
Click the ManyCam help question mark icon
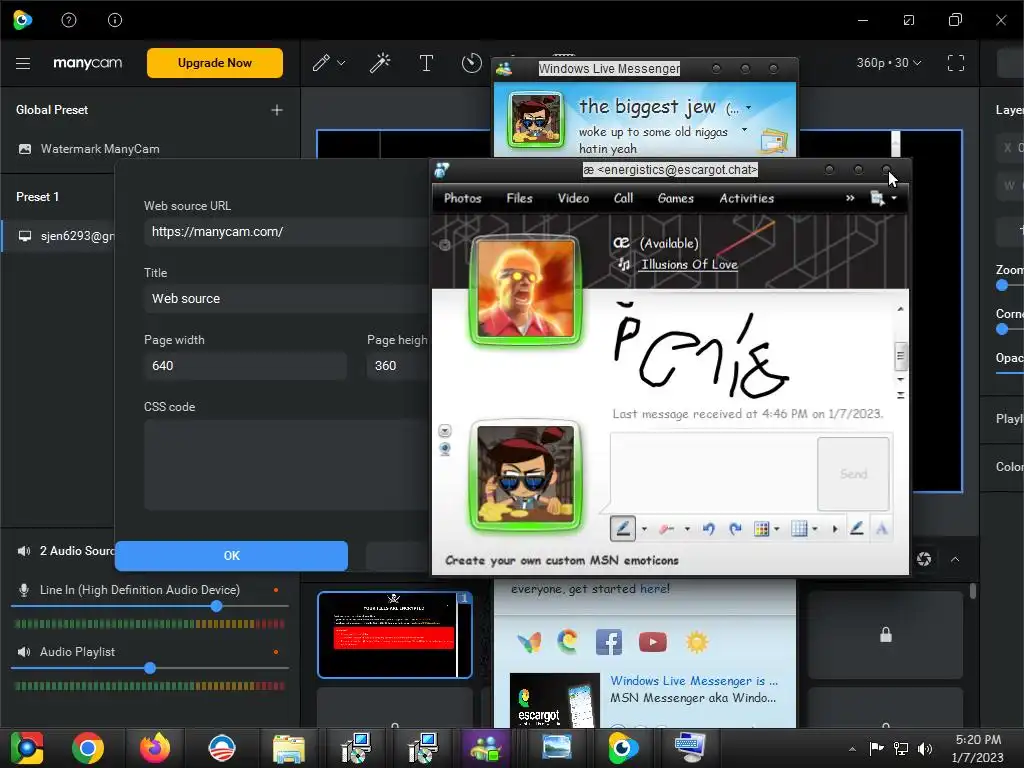[69, 20]
